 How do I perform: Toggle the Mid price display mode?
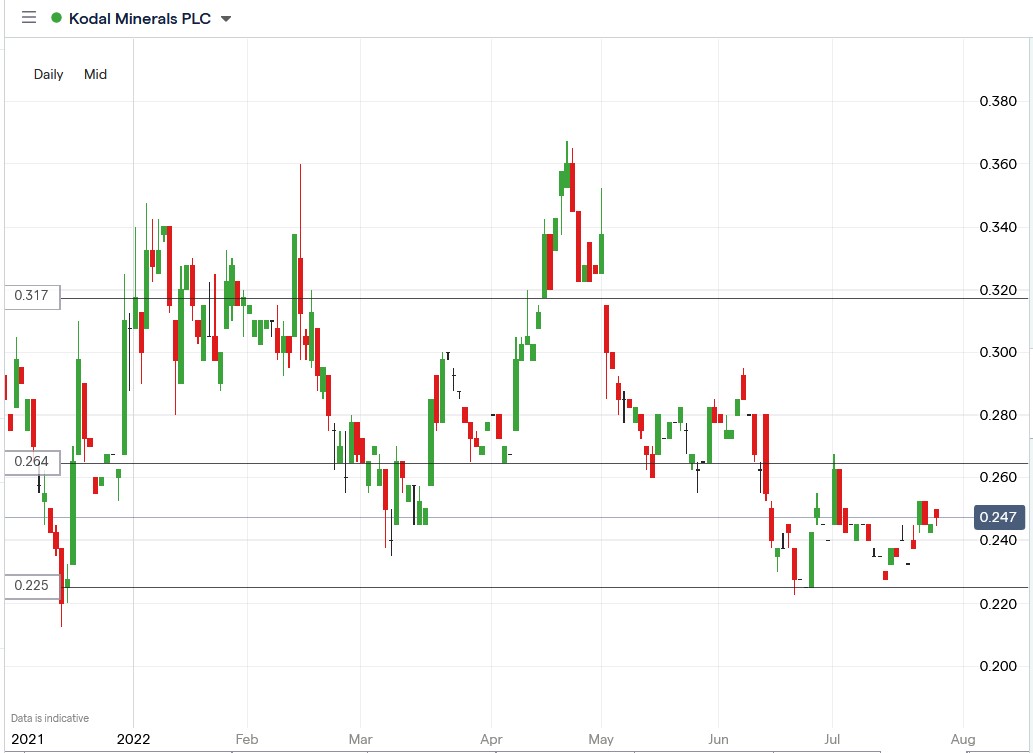click(x=95, y=74)
